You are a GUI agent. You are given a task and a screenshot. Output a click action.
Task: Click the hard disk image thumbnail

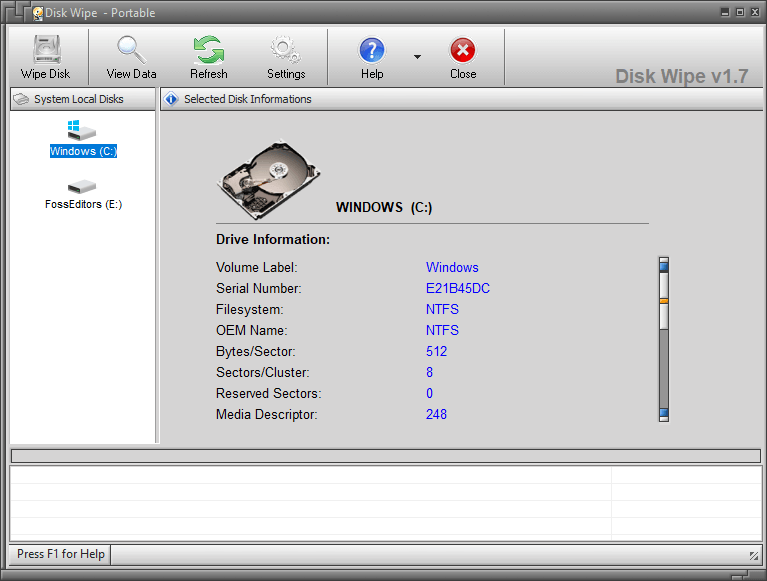tap(268, 179)
